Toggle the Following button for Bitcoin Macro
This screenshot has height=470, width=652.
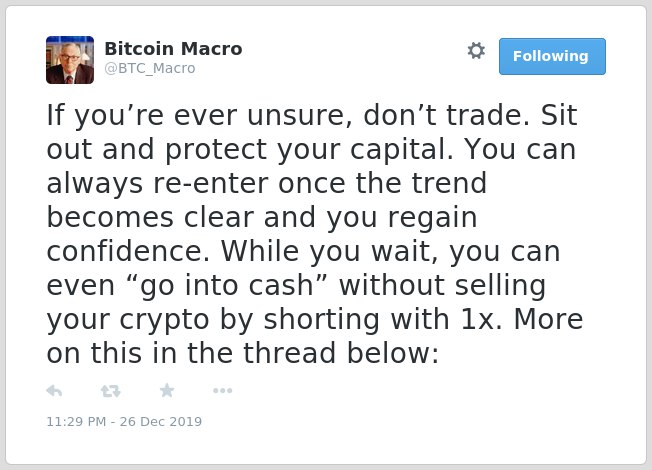pos(552,57)
